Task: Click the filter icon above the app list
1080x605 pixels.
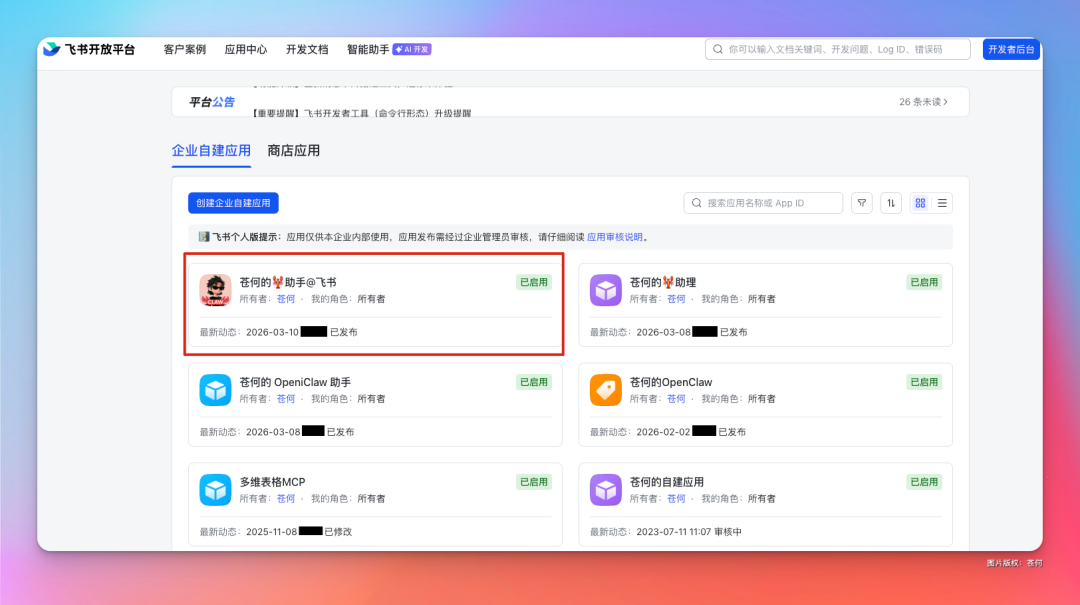Action: [861, 202]
